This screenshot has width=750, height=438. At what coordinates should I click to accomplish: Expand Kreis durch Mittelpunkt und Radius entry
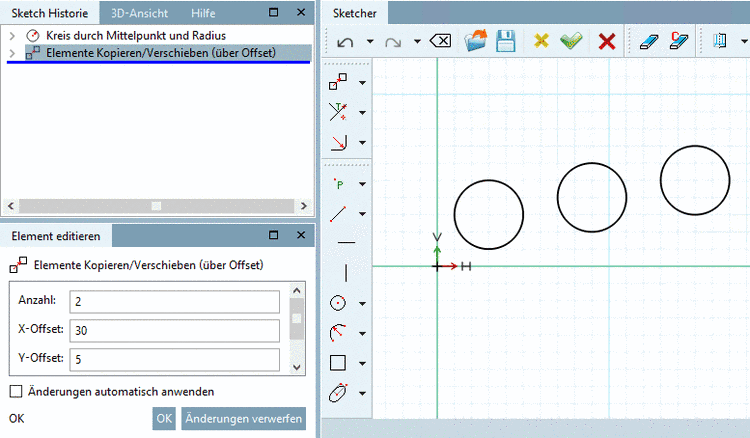pos(12,35)
